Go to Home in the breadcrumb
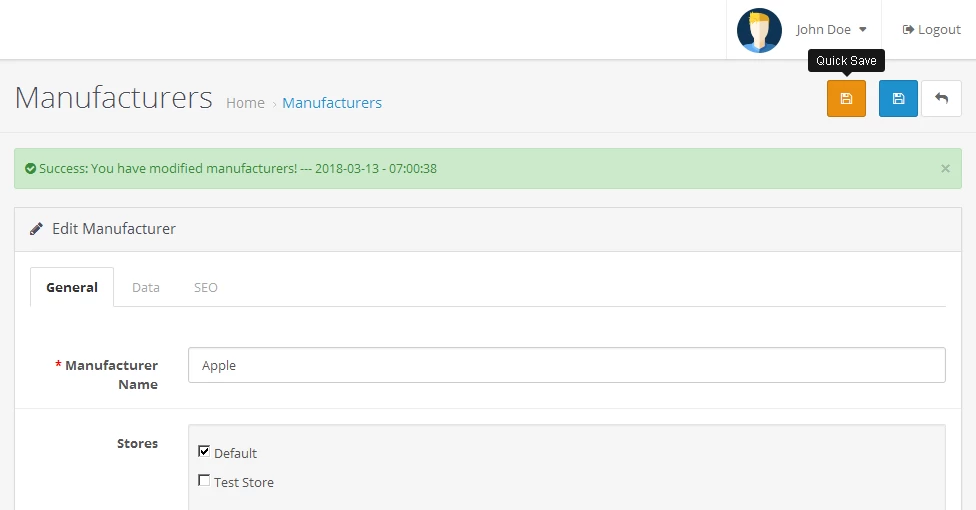Screen dimensions: 976x510 (x=245, y=103)
